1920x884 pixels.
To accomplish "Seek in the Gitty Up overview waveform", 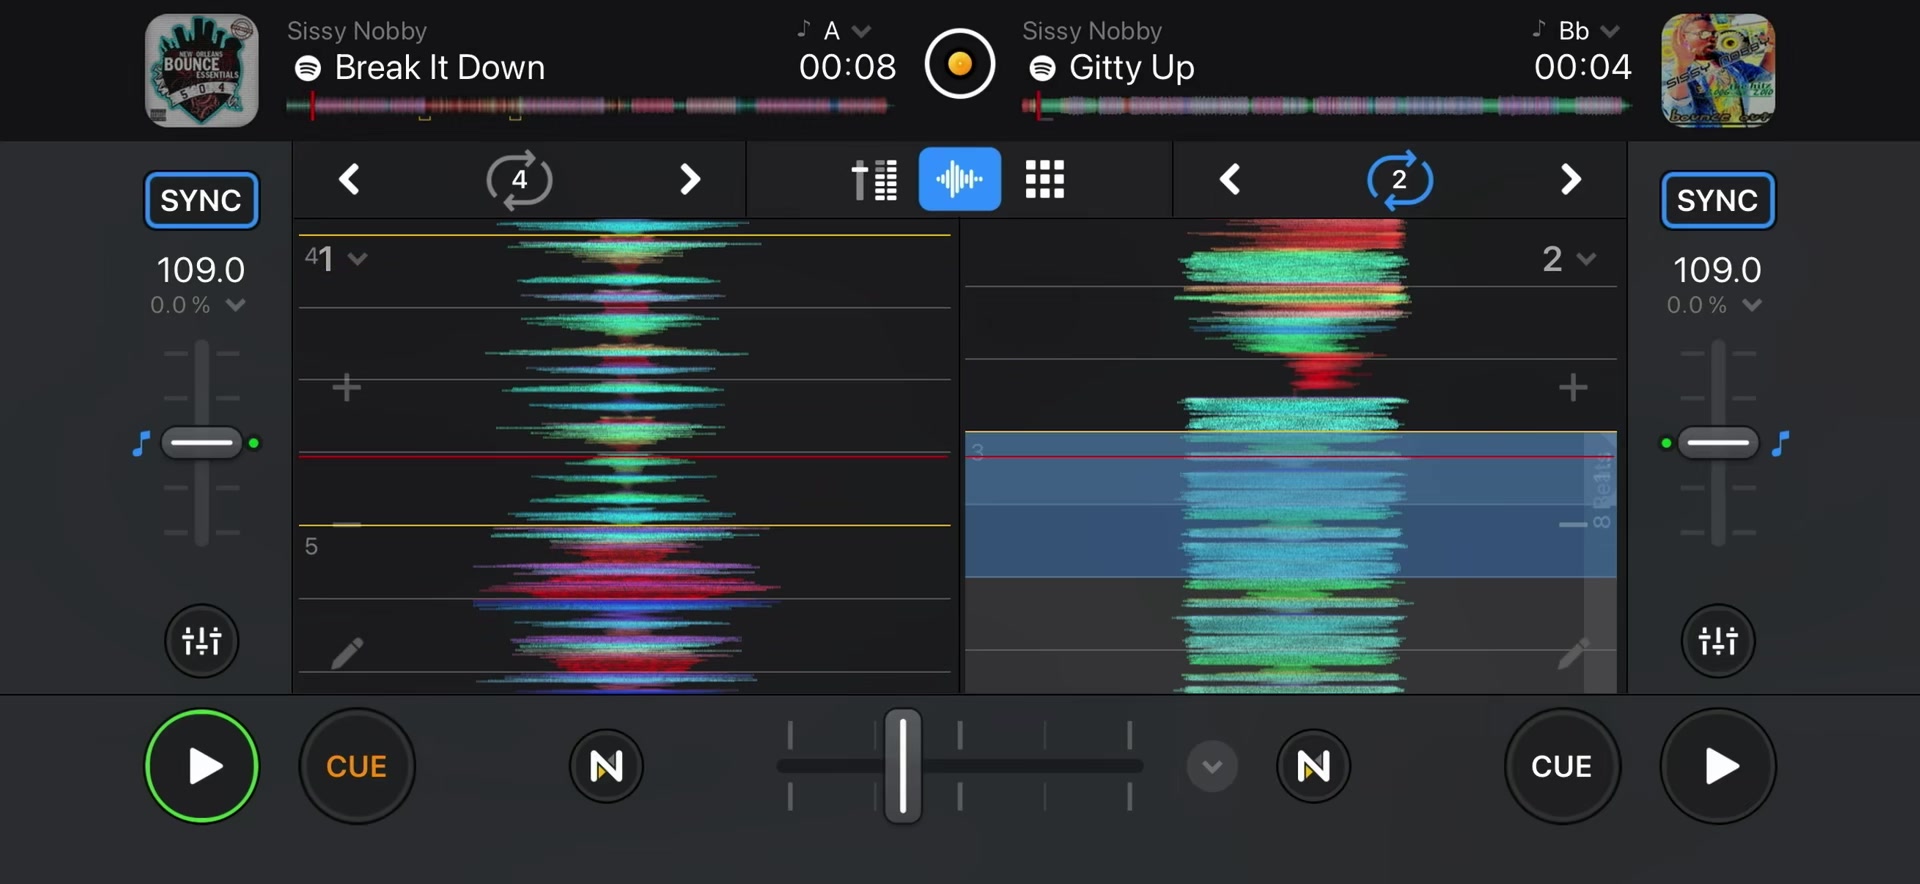I will click(1326, 105).
